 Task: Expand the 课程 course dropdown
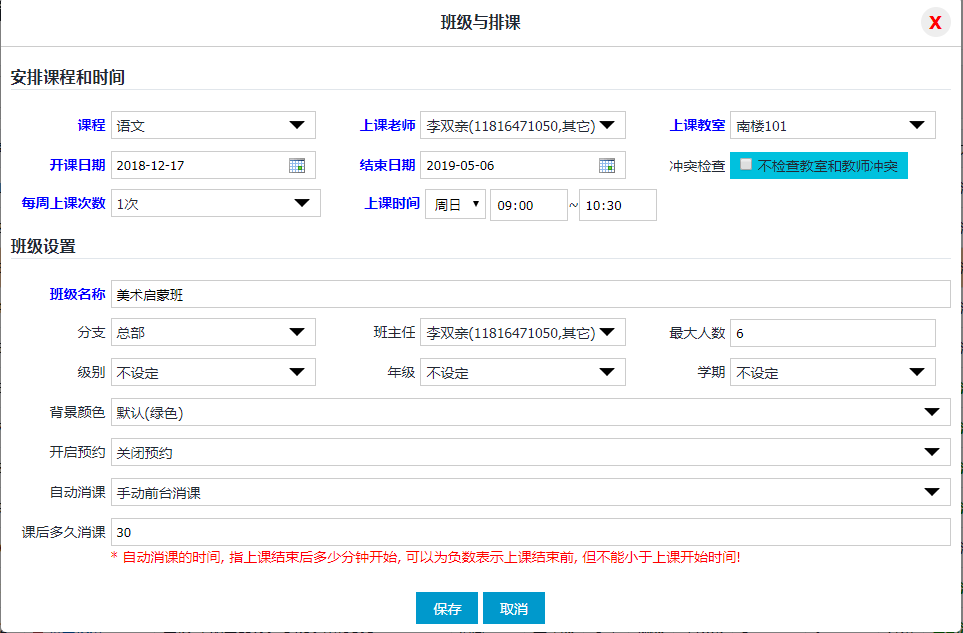pos(213,125)
